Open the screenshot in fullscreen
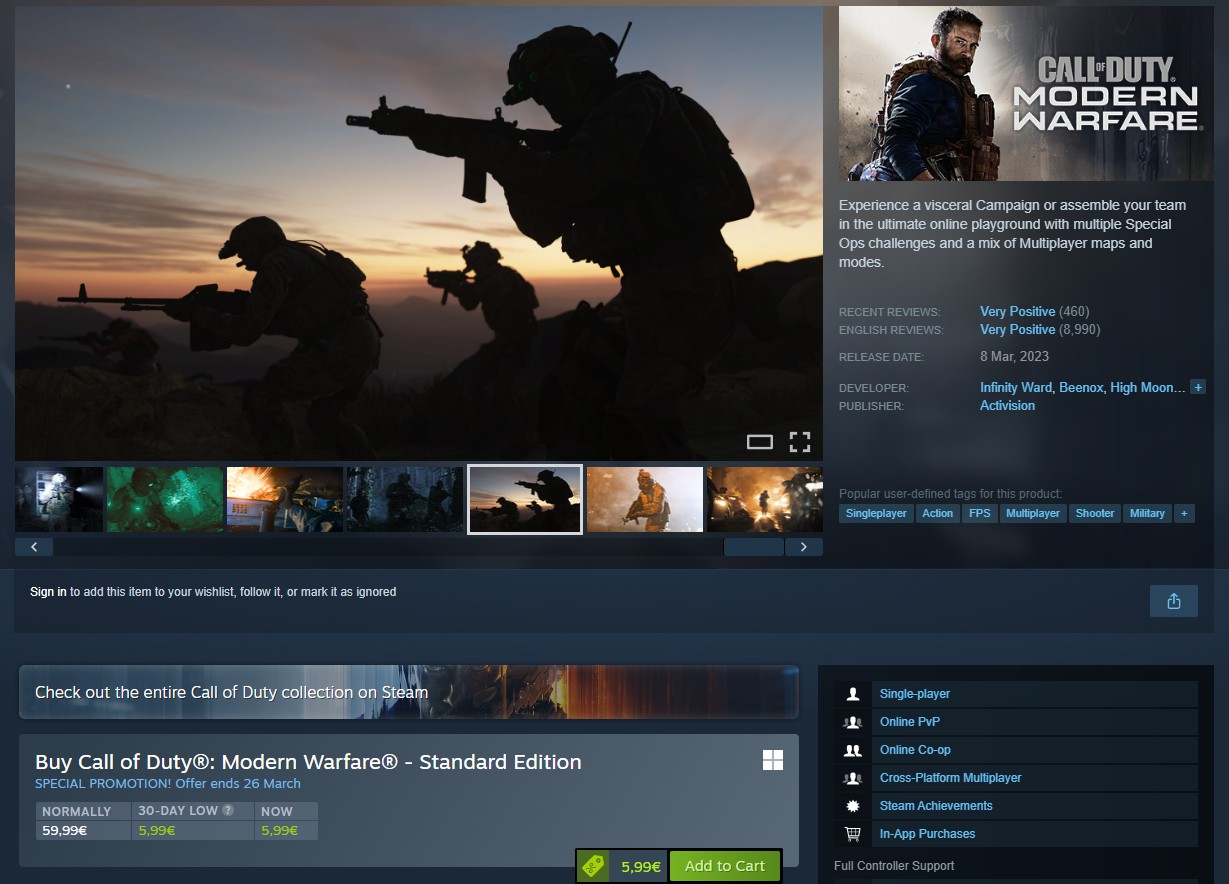Image resolution: width=1229 pixels, height=884 pixels. 800,442
